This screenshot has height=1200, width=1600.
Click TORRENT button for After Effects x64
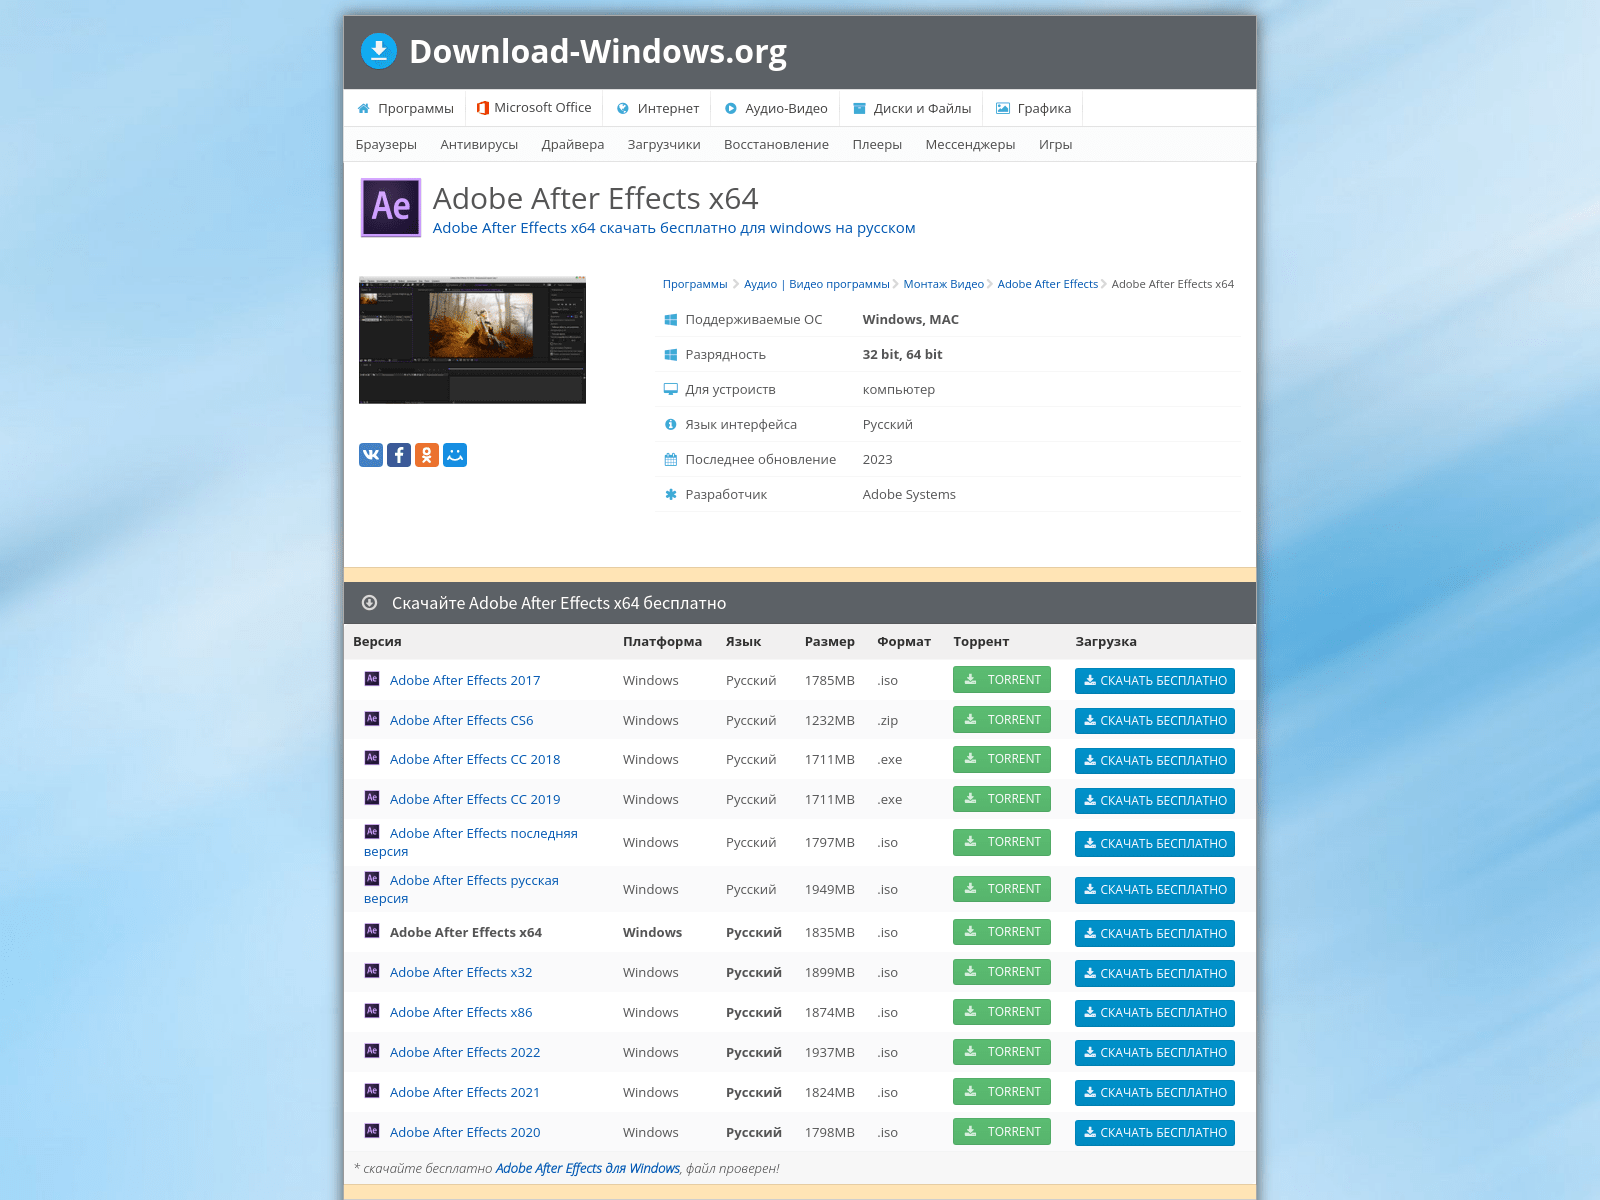1001,932
